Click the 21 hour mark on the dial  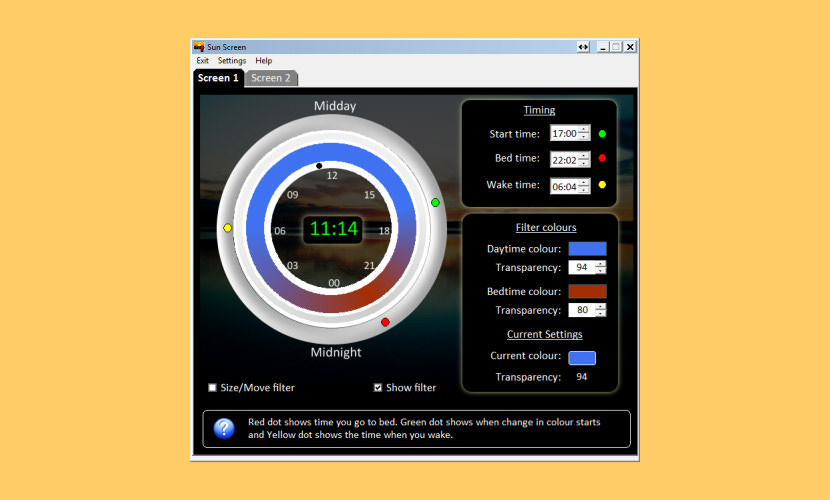[x=369, y=266]
